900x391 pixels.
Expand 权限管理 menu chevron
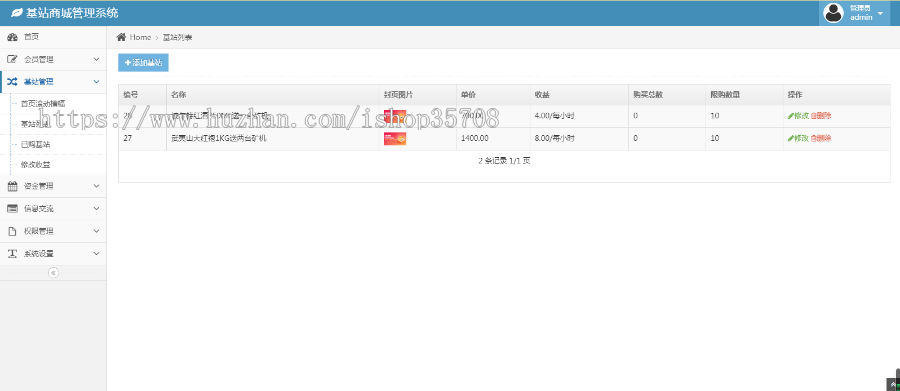point(96,231)
